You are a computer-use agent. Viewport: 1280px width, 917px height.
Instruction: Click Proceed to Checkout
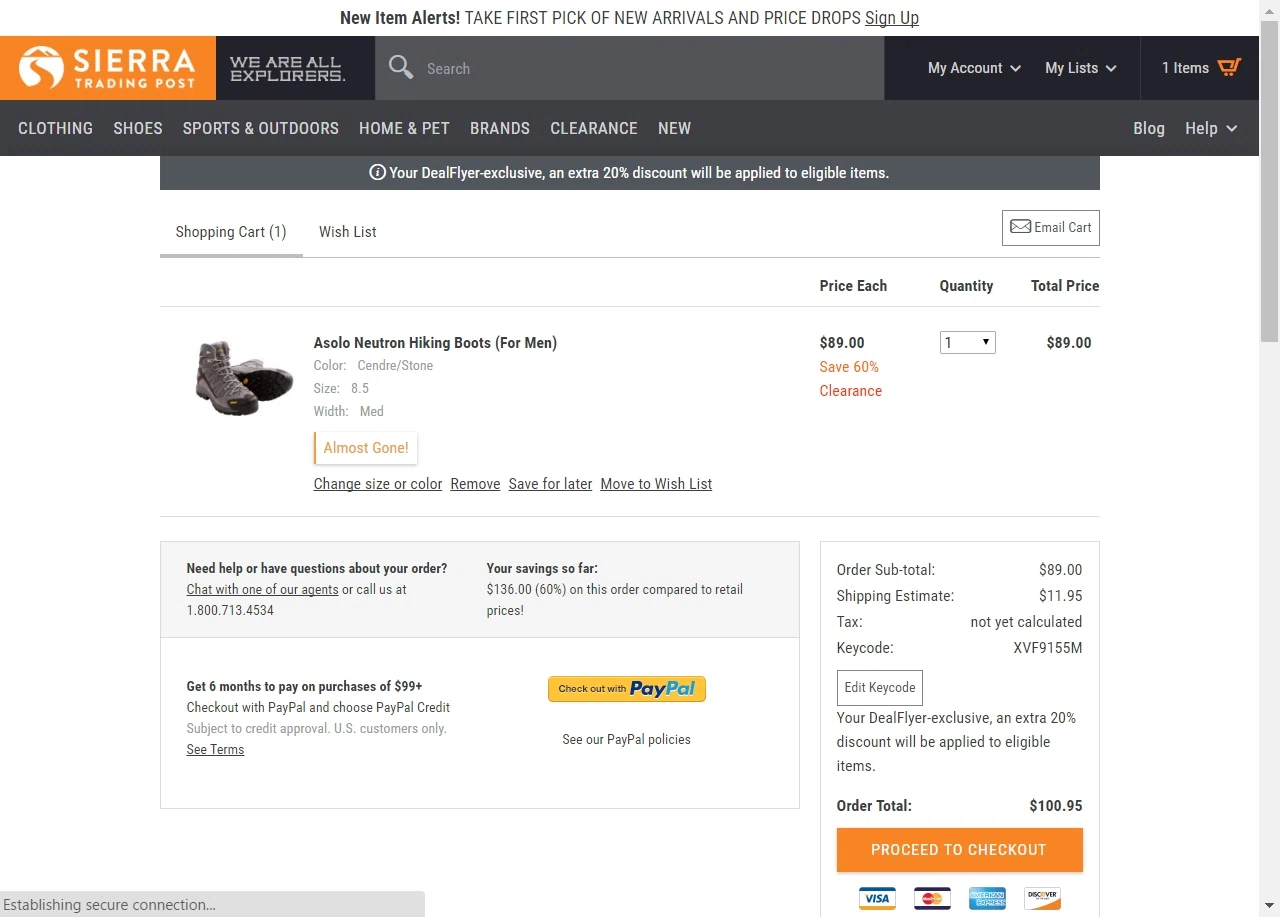point(959,850)
